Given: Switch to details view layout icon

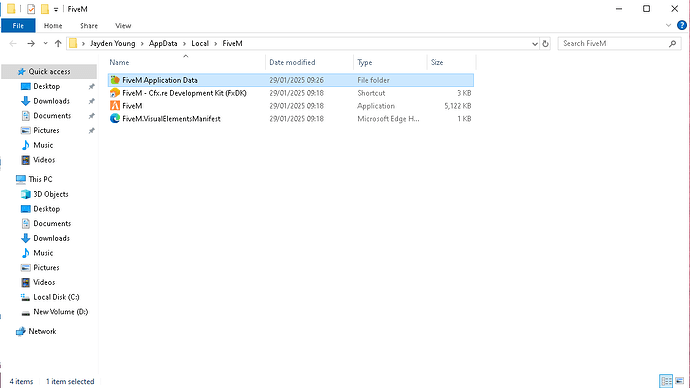Looking at the screenshot, I should 666,381.
